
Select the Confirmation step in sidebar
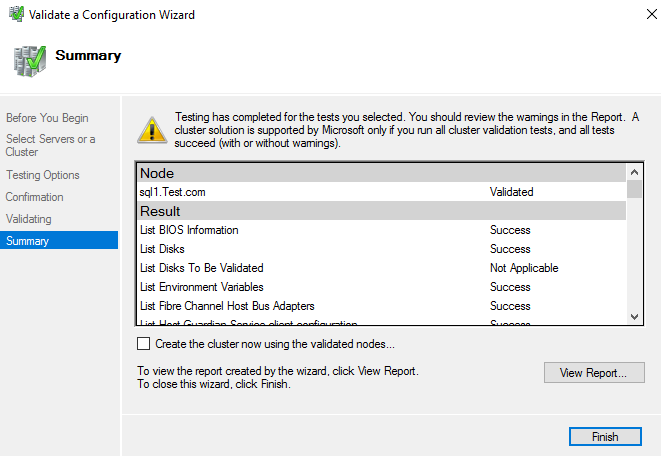(x=34, y=197)
